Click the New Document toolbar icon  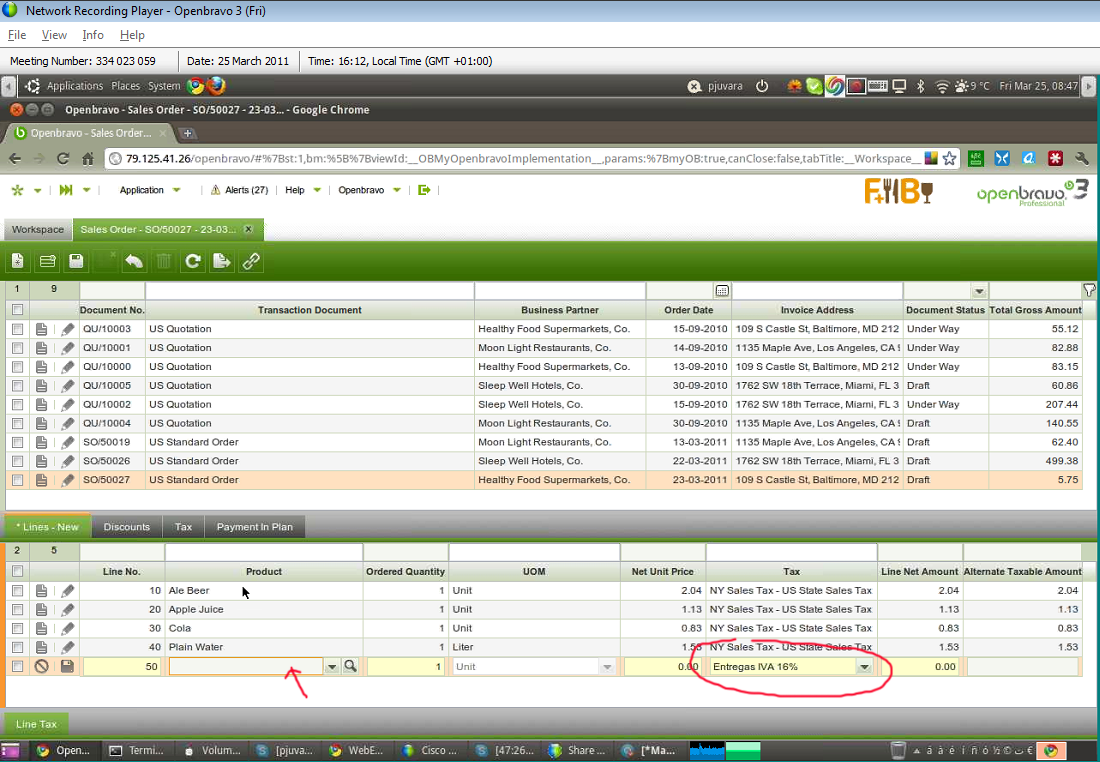18,262
